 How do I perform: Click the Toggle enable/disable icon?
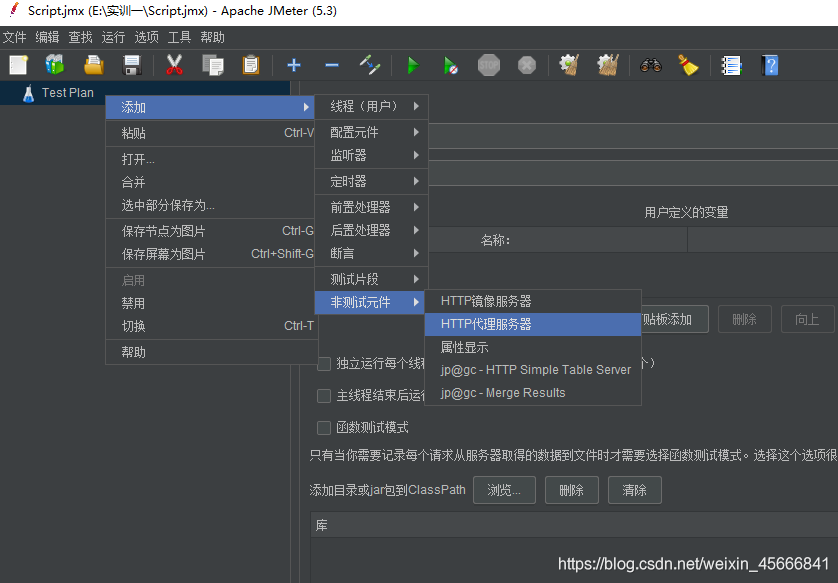pyautogui.click(x=370, y=65)
